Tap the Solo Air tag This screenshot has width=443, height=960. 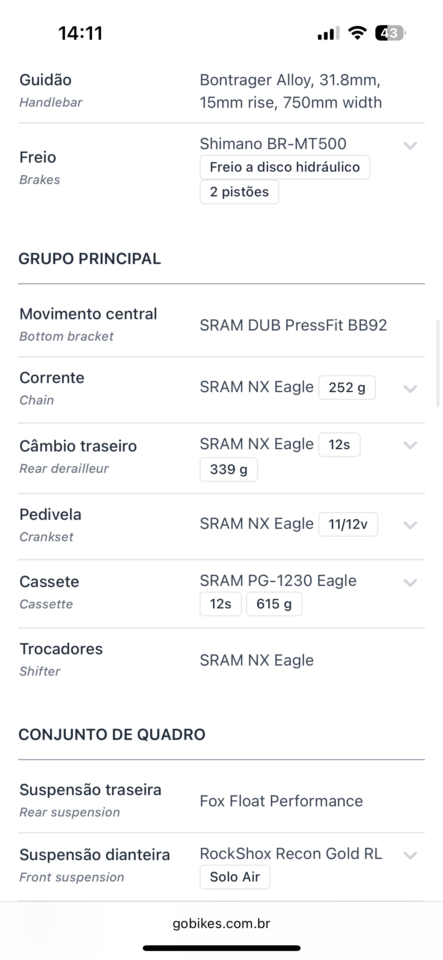pyautogui.click(x=235, y=877)
